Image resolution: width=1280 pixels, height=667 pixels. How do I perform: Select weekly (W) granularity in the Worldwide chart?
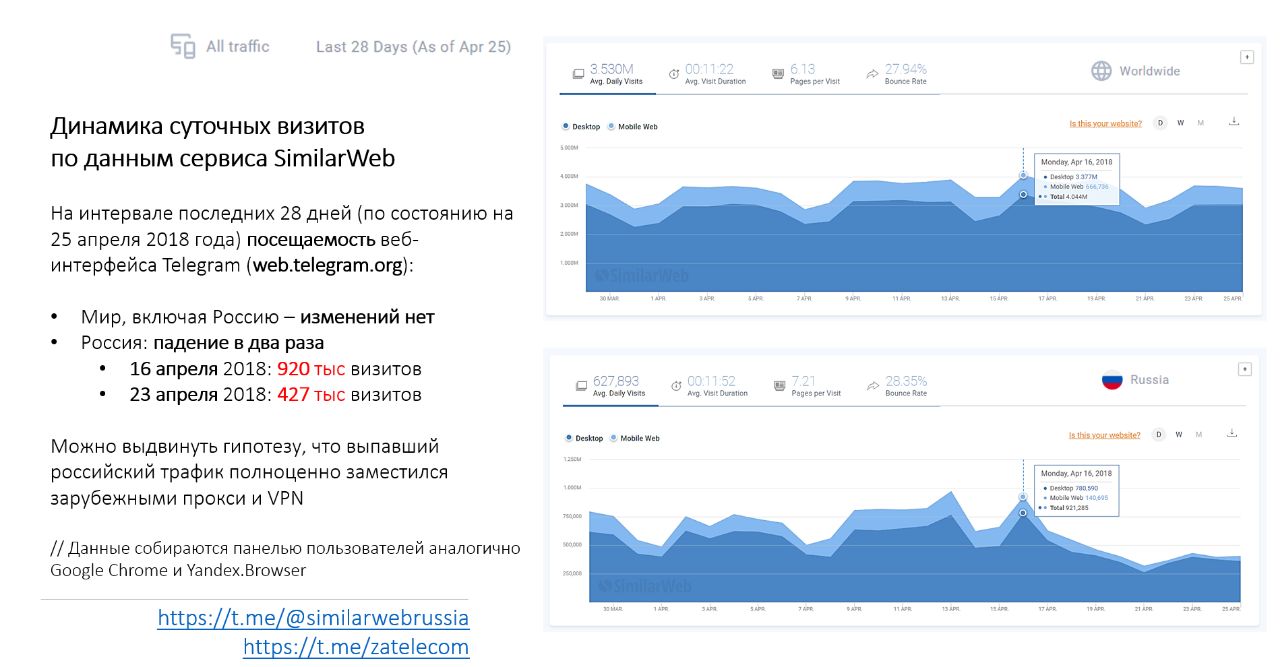[x=1181, y=123]
